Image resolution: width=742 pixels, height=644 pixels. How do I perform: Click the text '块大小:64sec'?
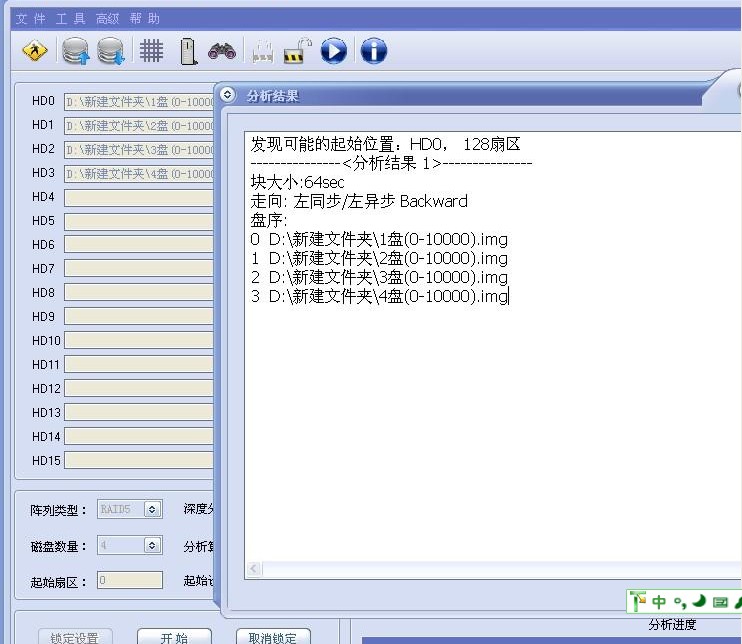tap(297, 182)
